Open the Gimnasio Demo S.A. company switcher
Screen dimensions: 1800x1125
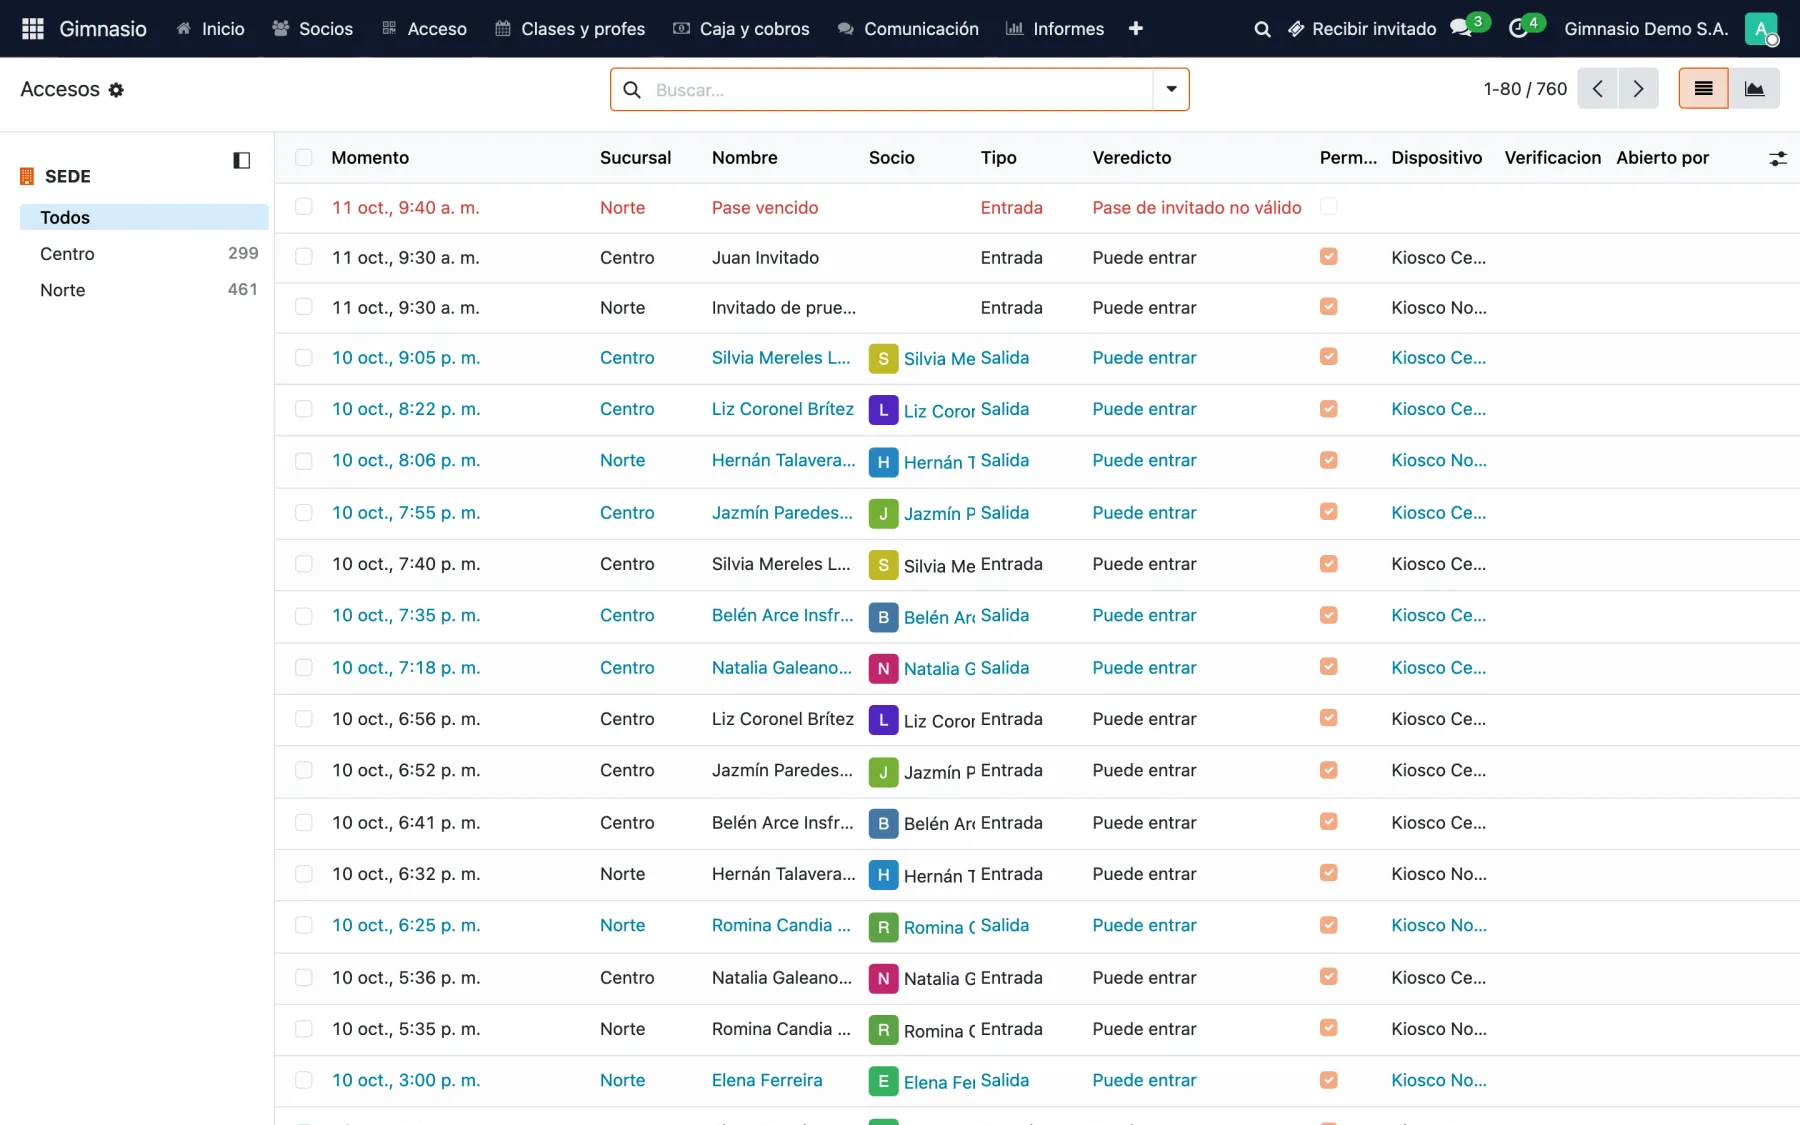1646,29
